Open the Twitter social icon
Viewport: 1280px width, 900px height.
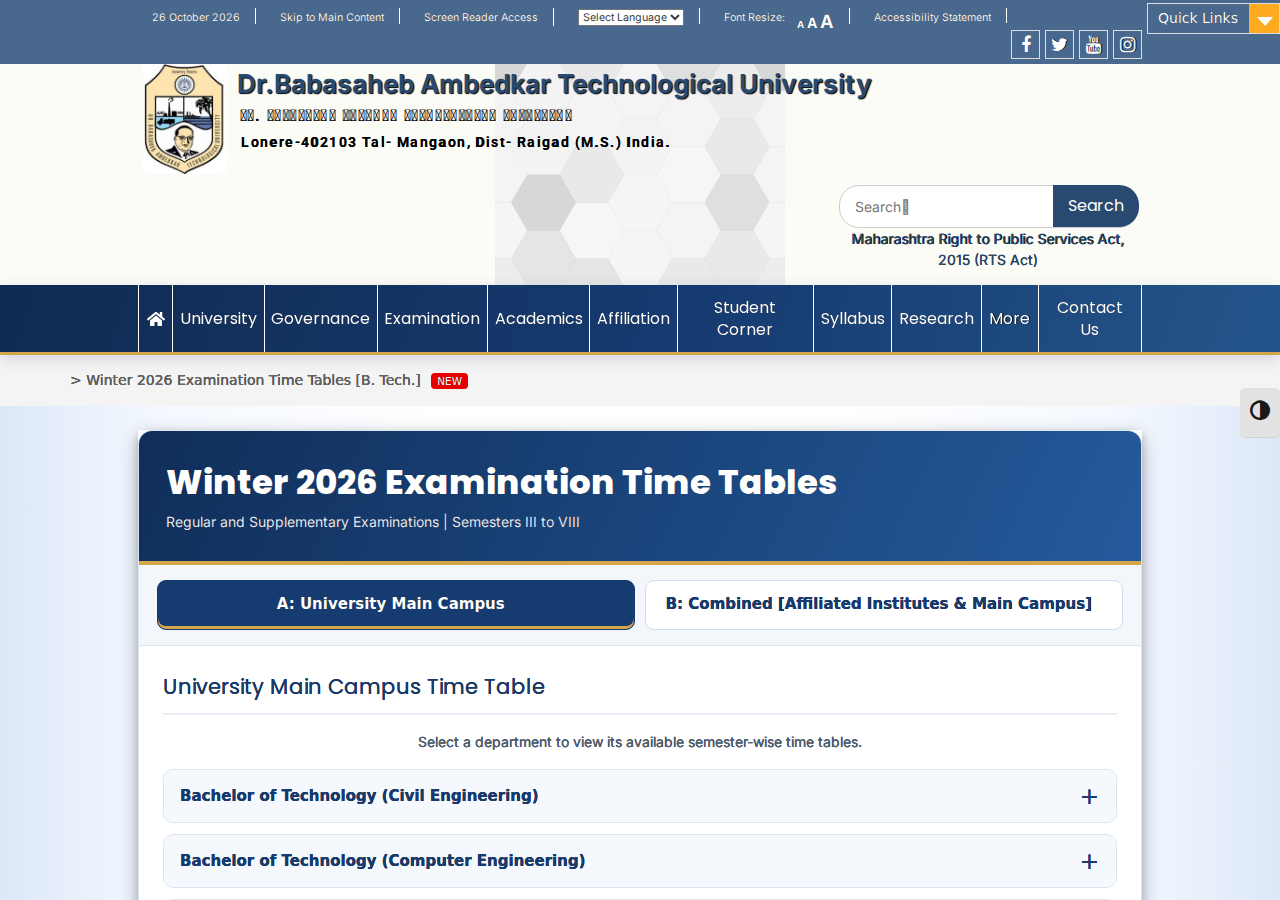click(x=1059, y=44)
